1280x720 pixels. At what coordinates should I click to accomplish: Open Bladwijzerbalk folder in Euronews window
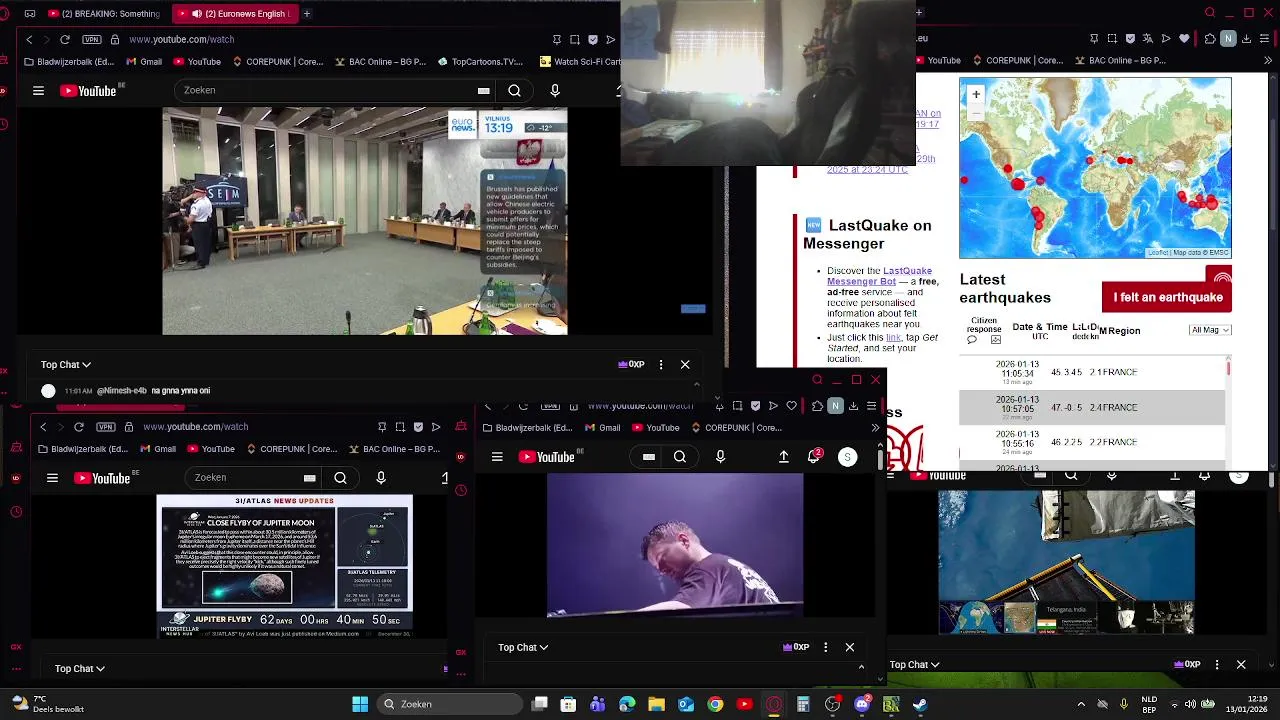[69, 61]
